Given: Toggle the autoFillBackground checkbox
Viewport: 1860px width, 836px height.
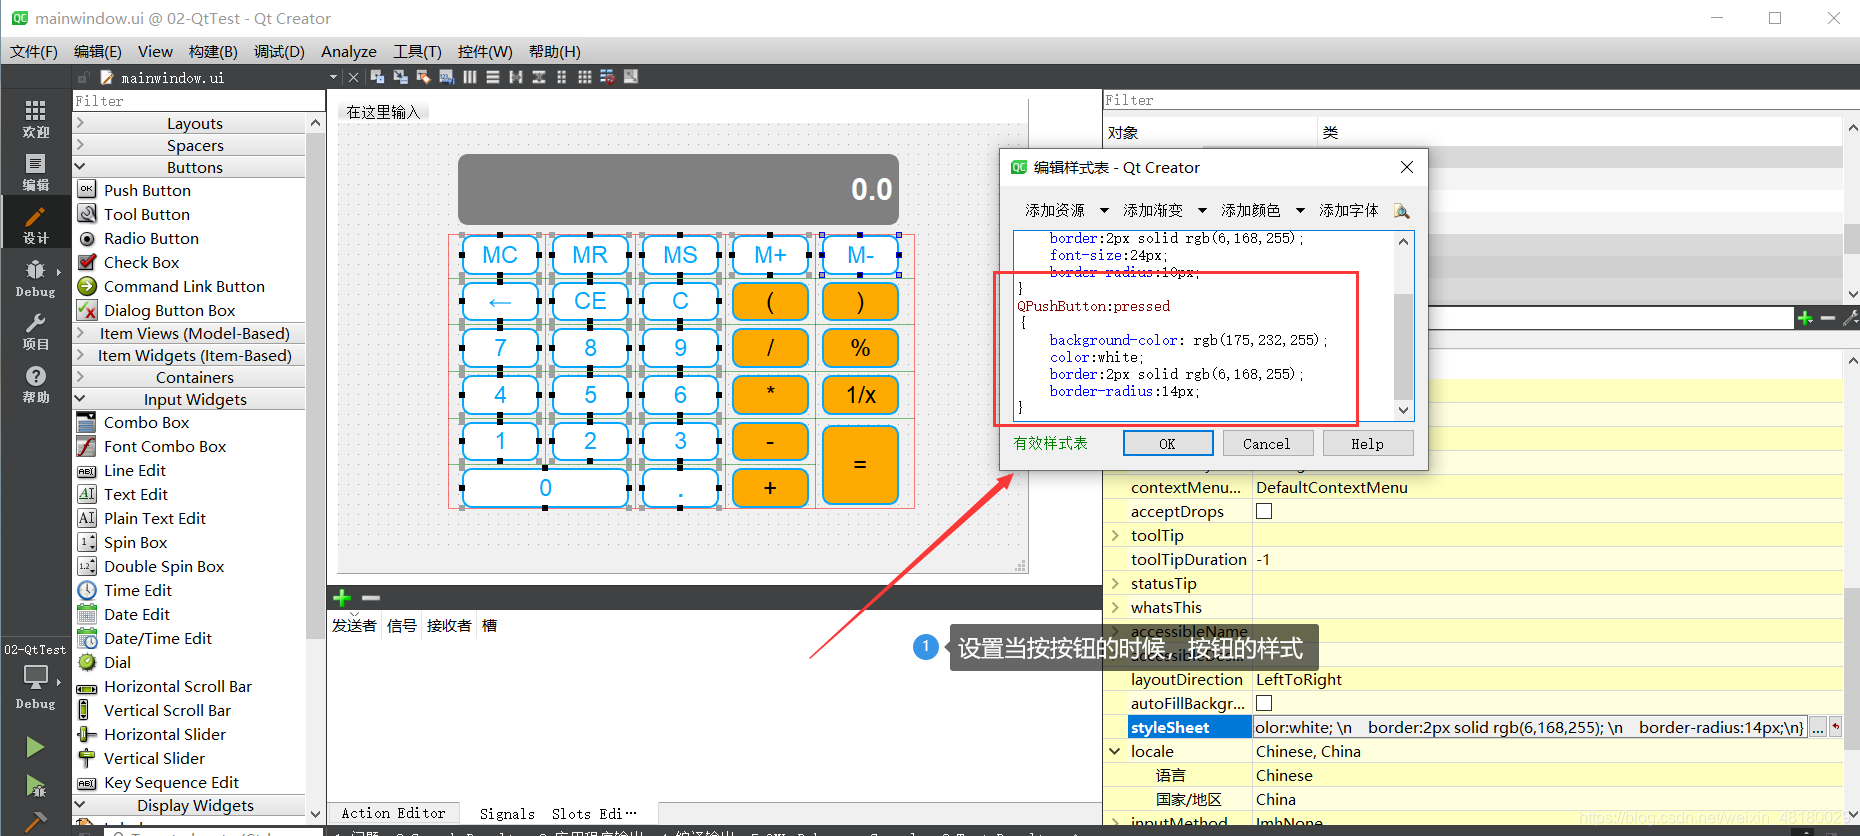Looking at the screenshot, I should (1264, 703).
